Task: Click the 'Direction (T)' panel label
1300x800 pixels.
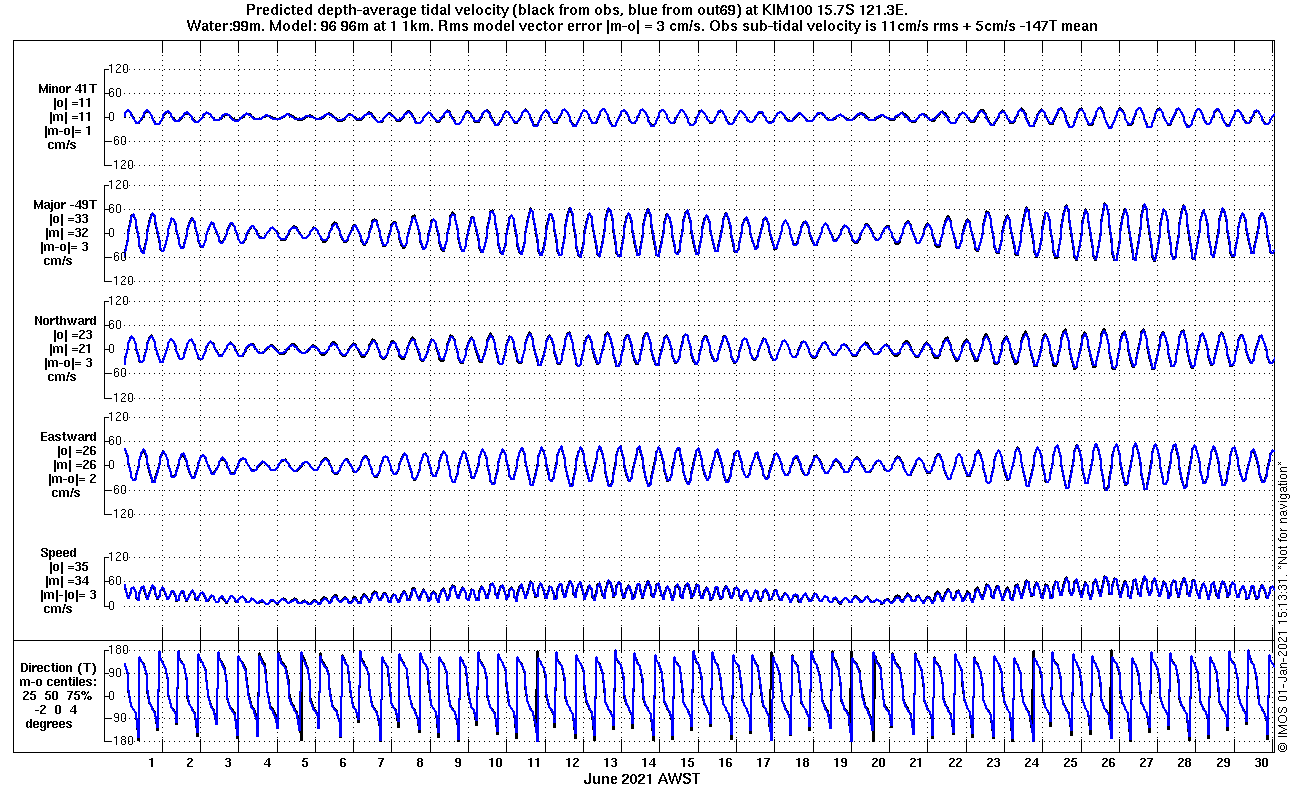Action: click(x=60, y=667)
